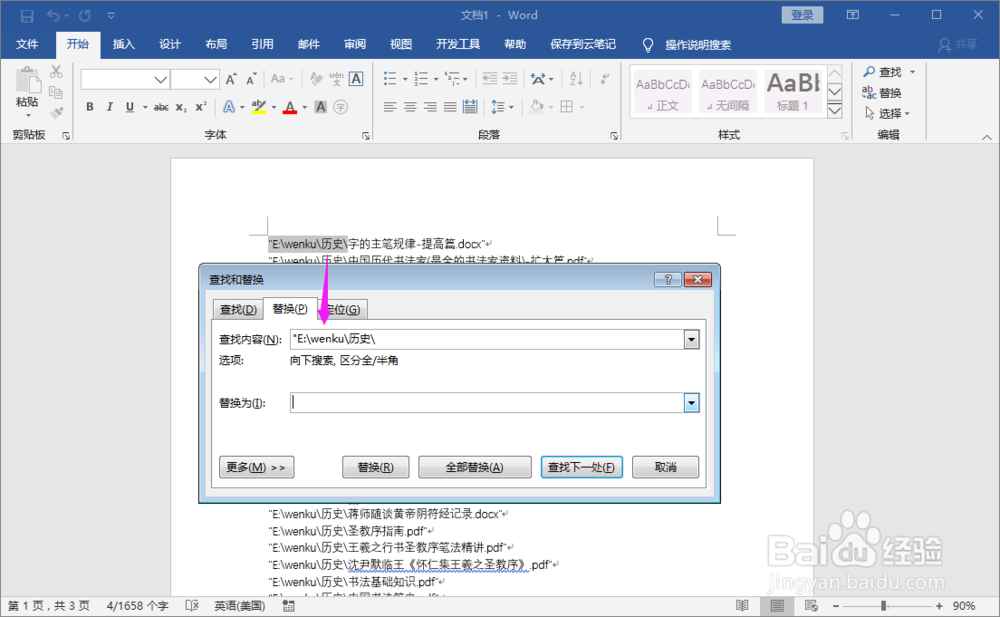
Task: Click the Justify alignment icon
Action: (450, 107)
